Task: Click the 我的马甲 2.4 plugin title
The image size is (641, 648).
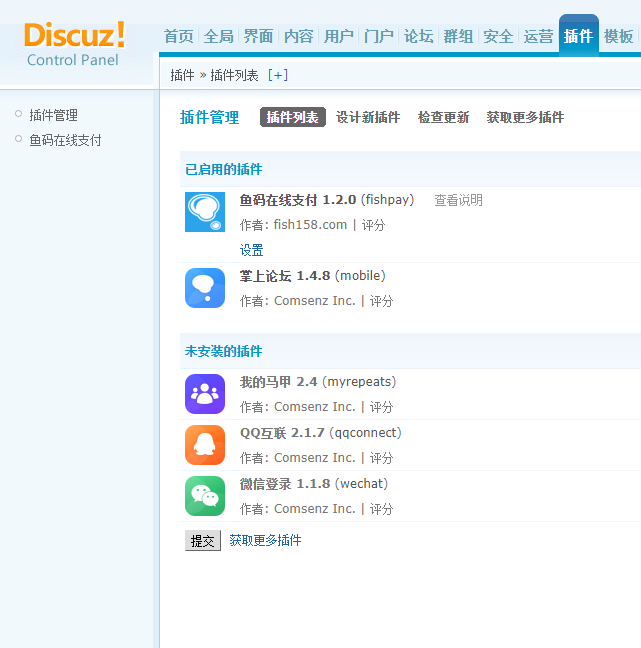Action: pyautogui.click(x=279, y=381)
